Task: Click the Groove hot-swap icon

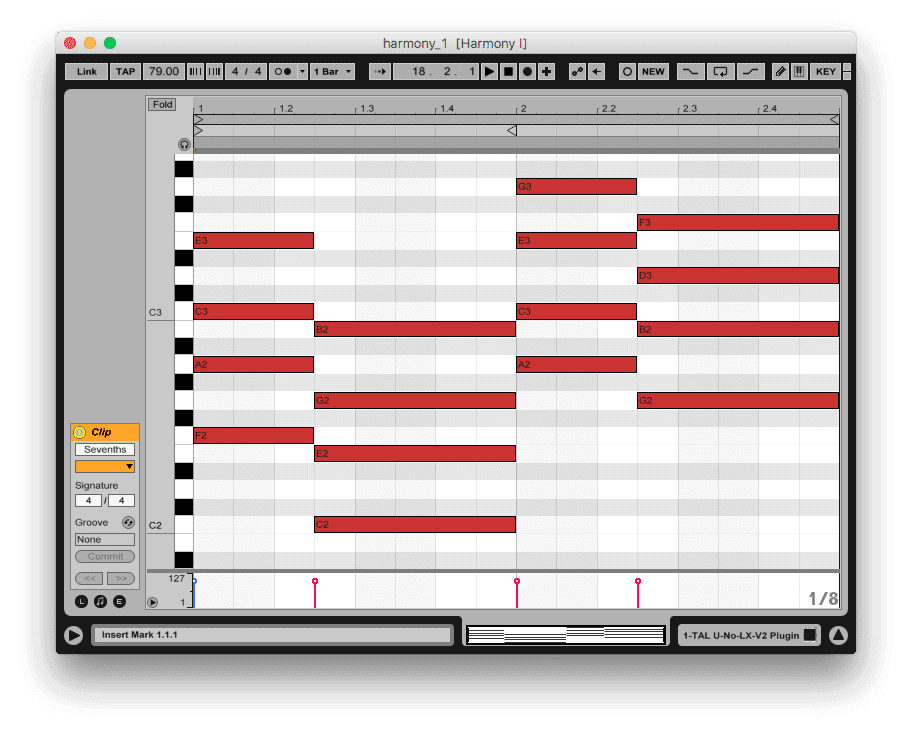Action: pyautogui.click(x=128, y=522)
